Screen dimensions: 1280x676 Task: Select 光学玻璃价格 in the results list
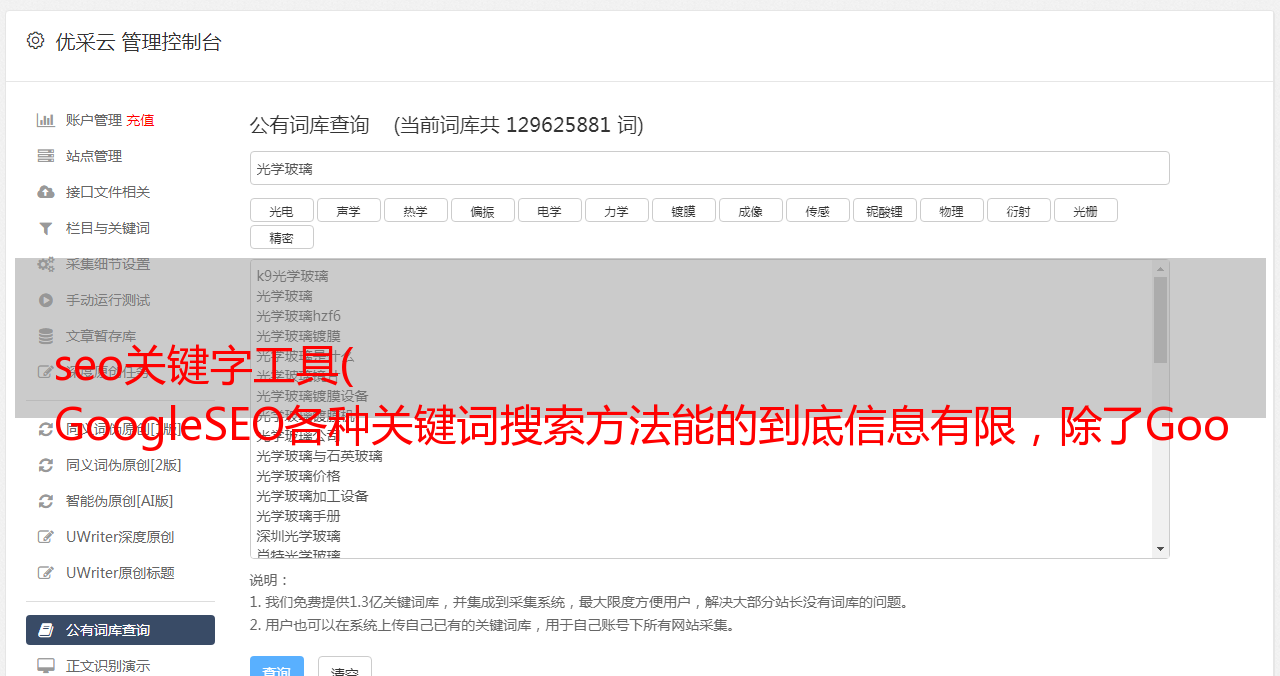(x=298, y=476)
